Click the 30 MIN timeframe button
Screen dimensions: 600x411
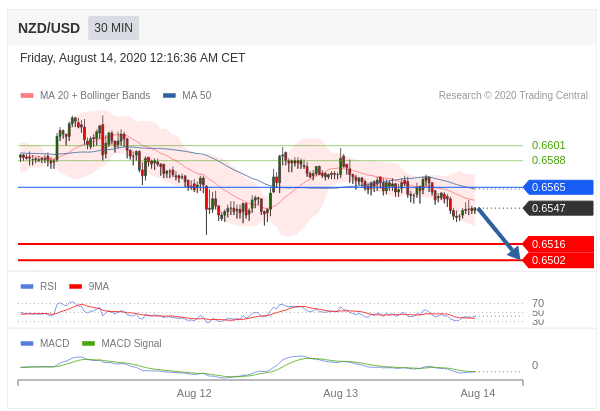point(113,28)
